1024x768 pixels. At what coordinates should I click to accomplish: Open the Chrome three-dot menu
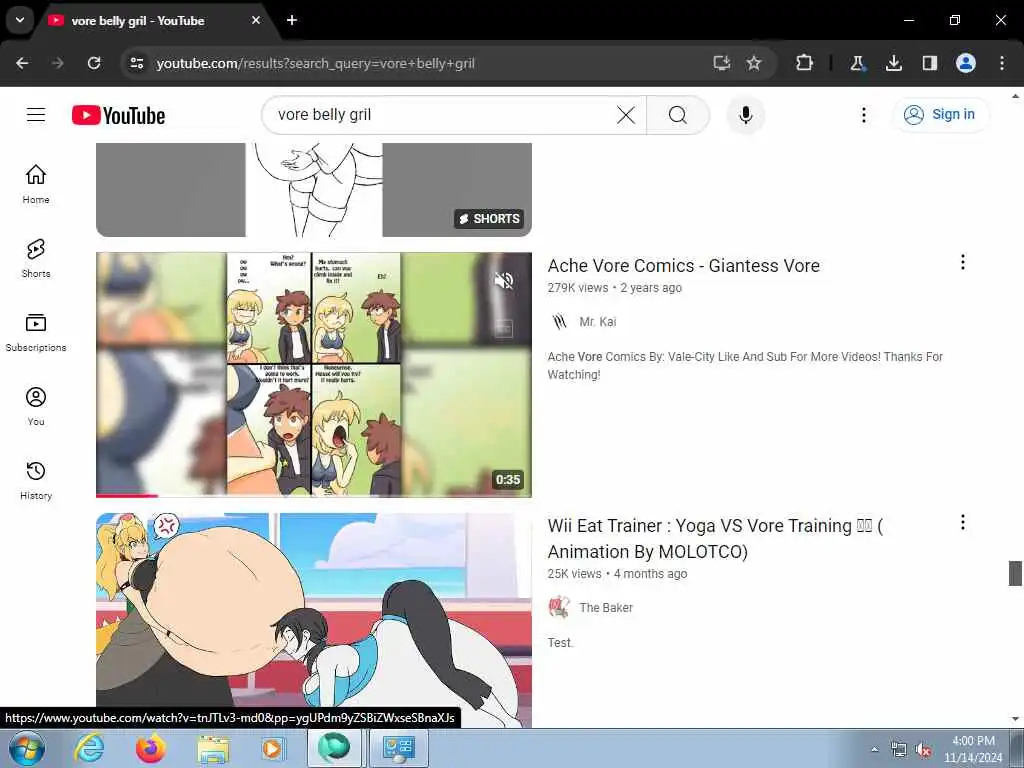coord(1002,63)
